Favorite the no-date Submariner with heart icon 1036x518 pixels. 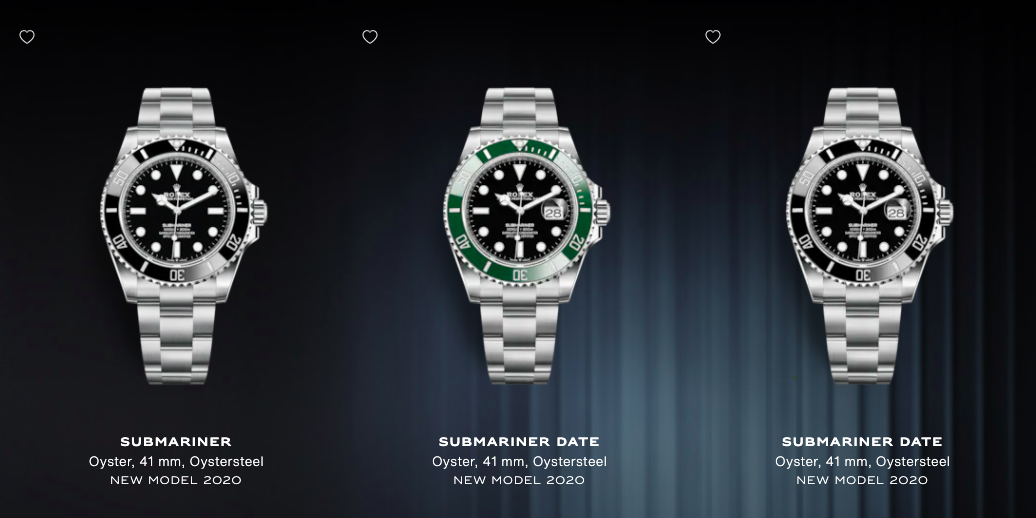point(27,37)
